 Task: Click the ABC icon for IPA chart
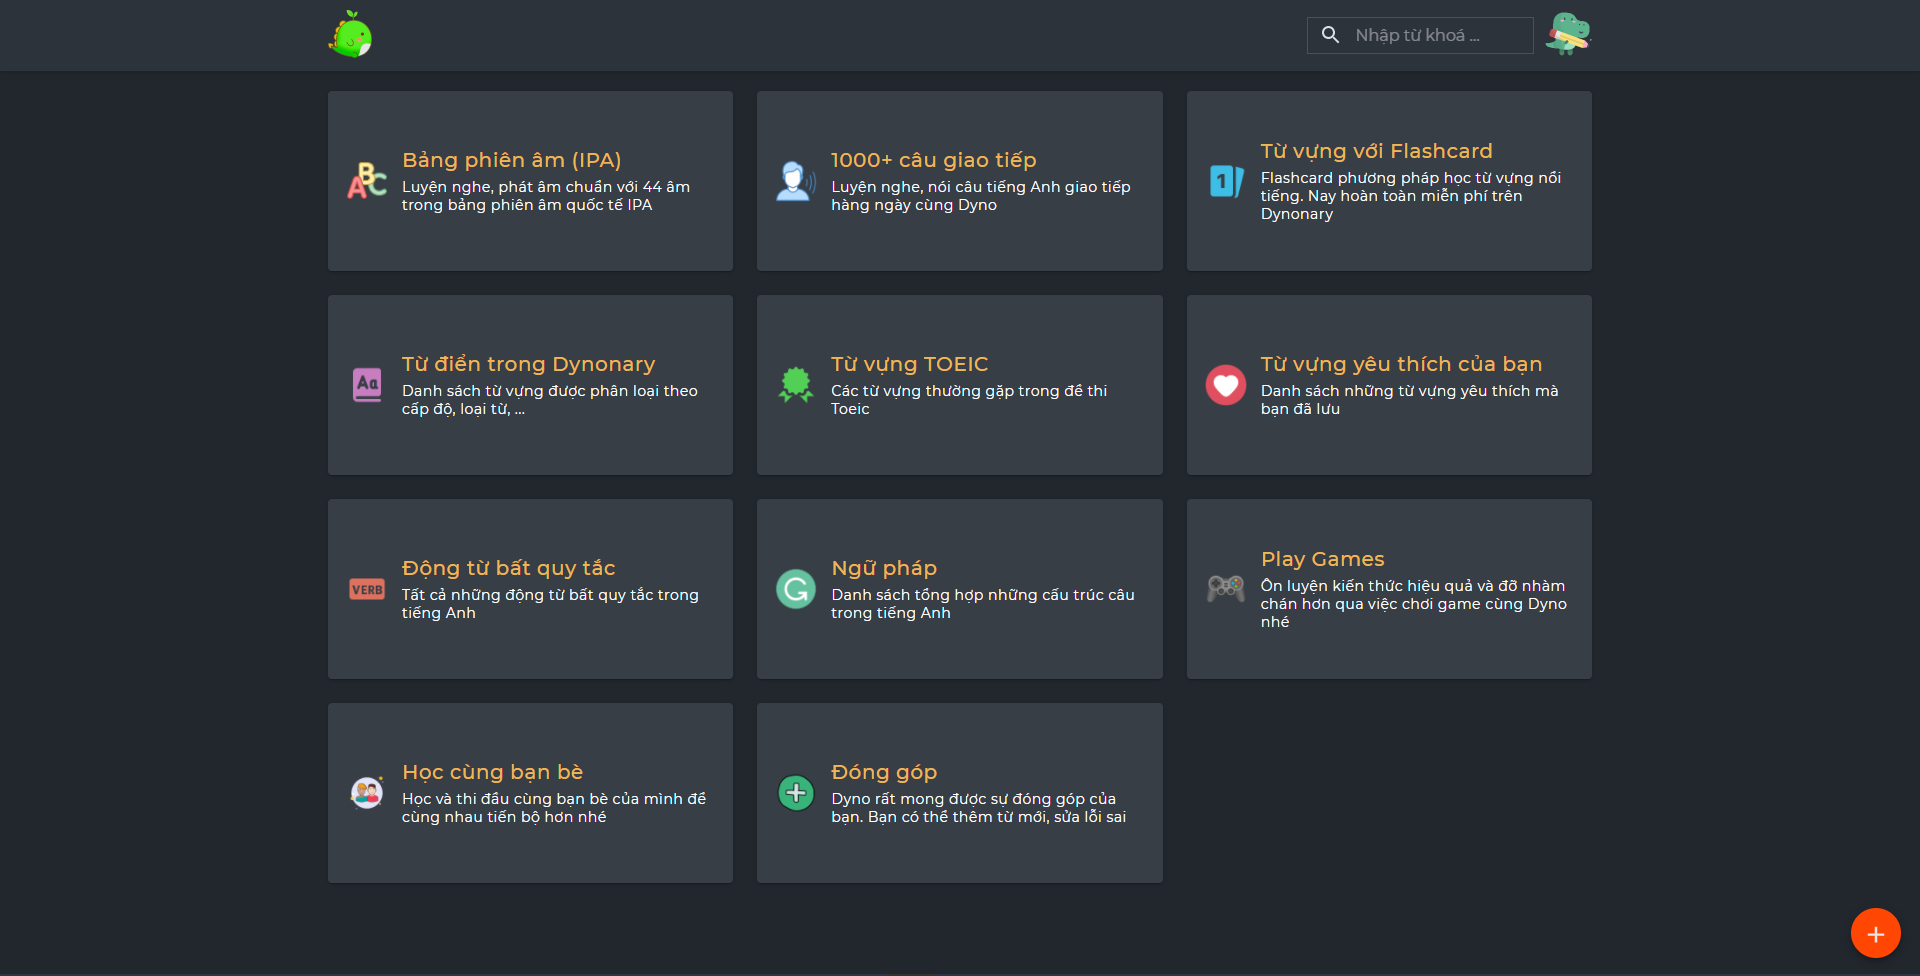click(x=367, y=181)
